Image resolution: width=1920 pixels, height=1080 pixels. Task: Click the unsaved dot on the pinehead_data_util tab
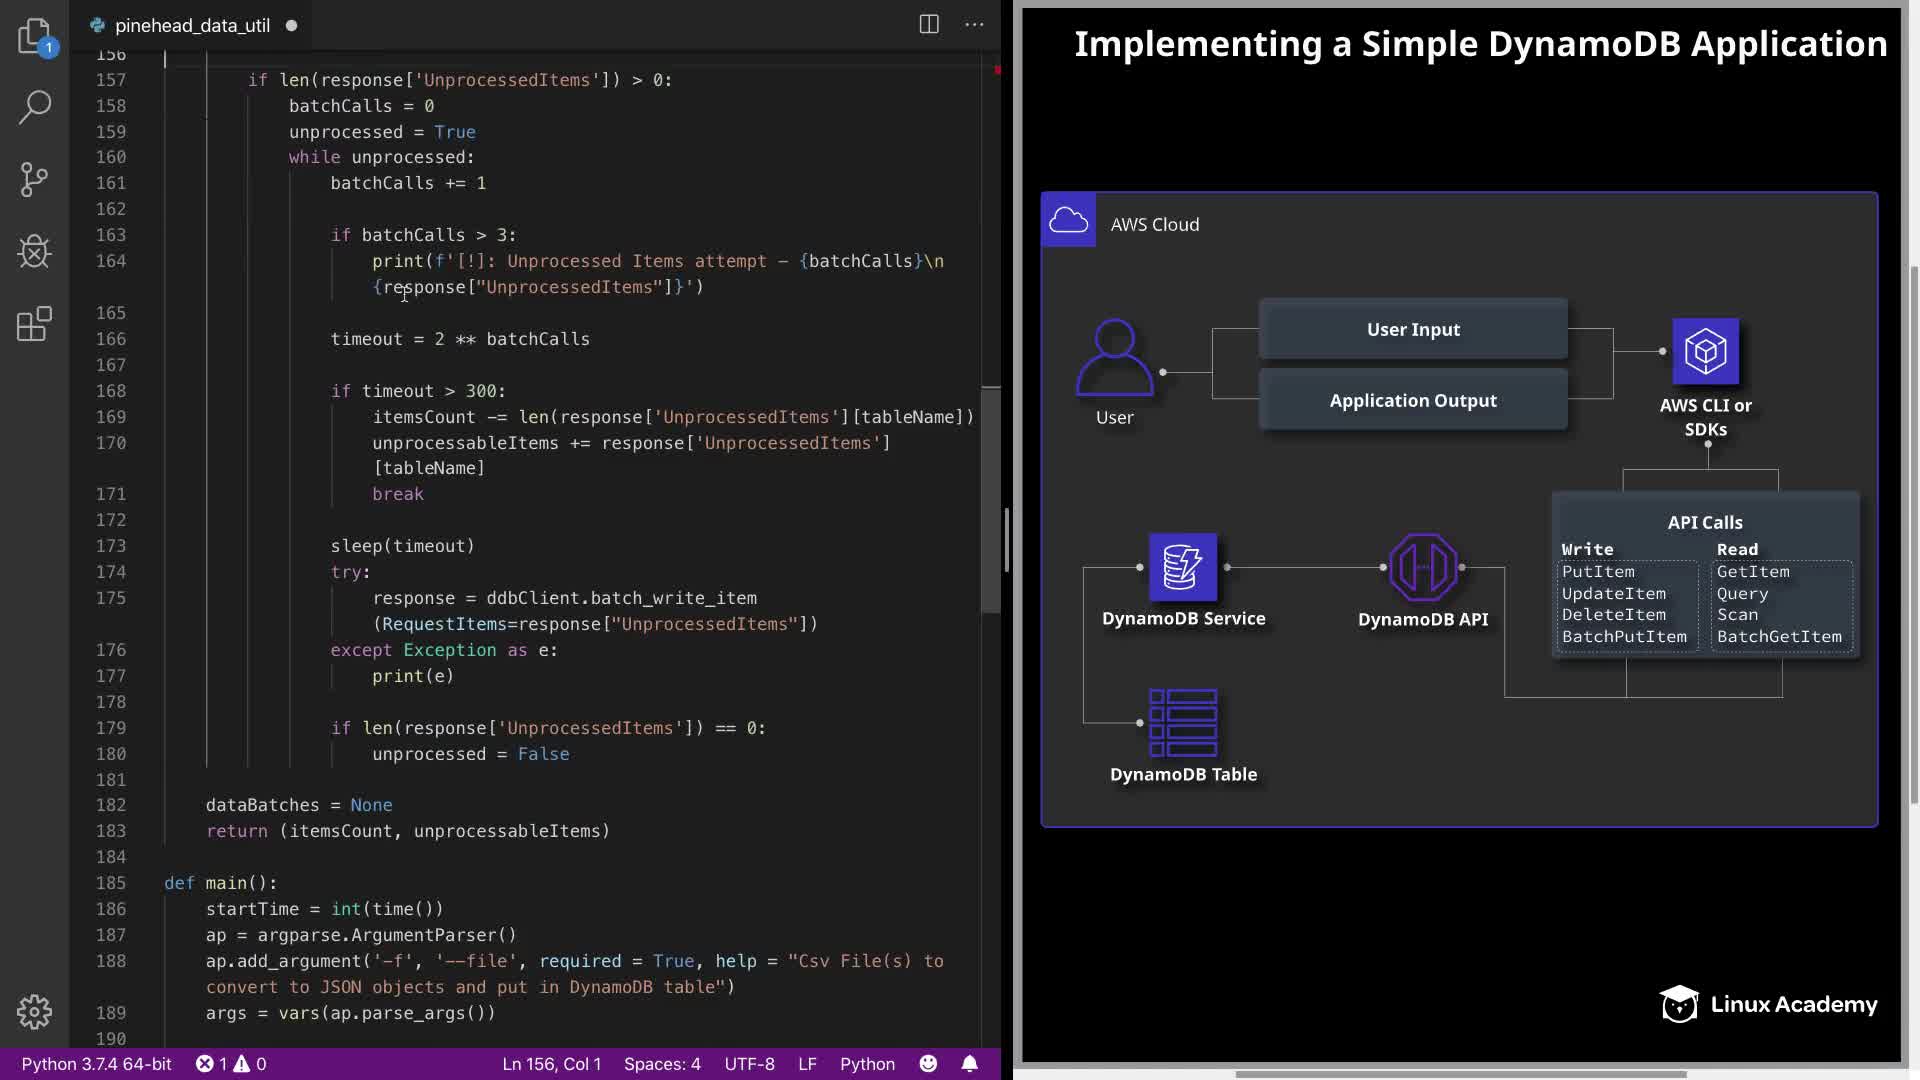point(292,26)
